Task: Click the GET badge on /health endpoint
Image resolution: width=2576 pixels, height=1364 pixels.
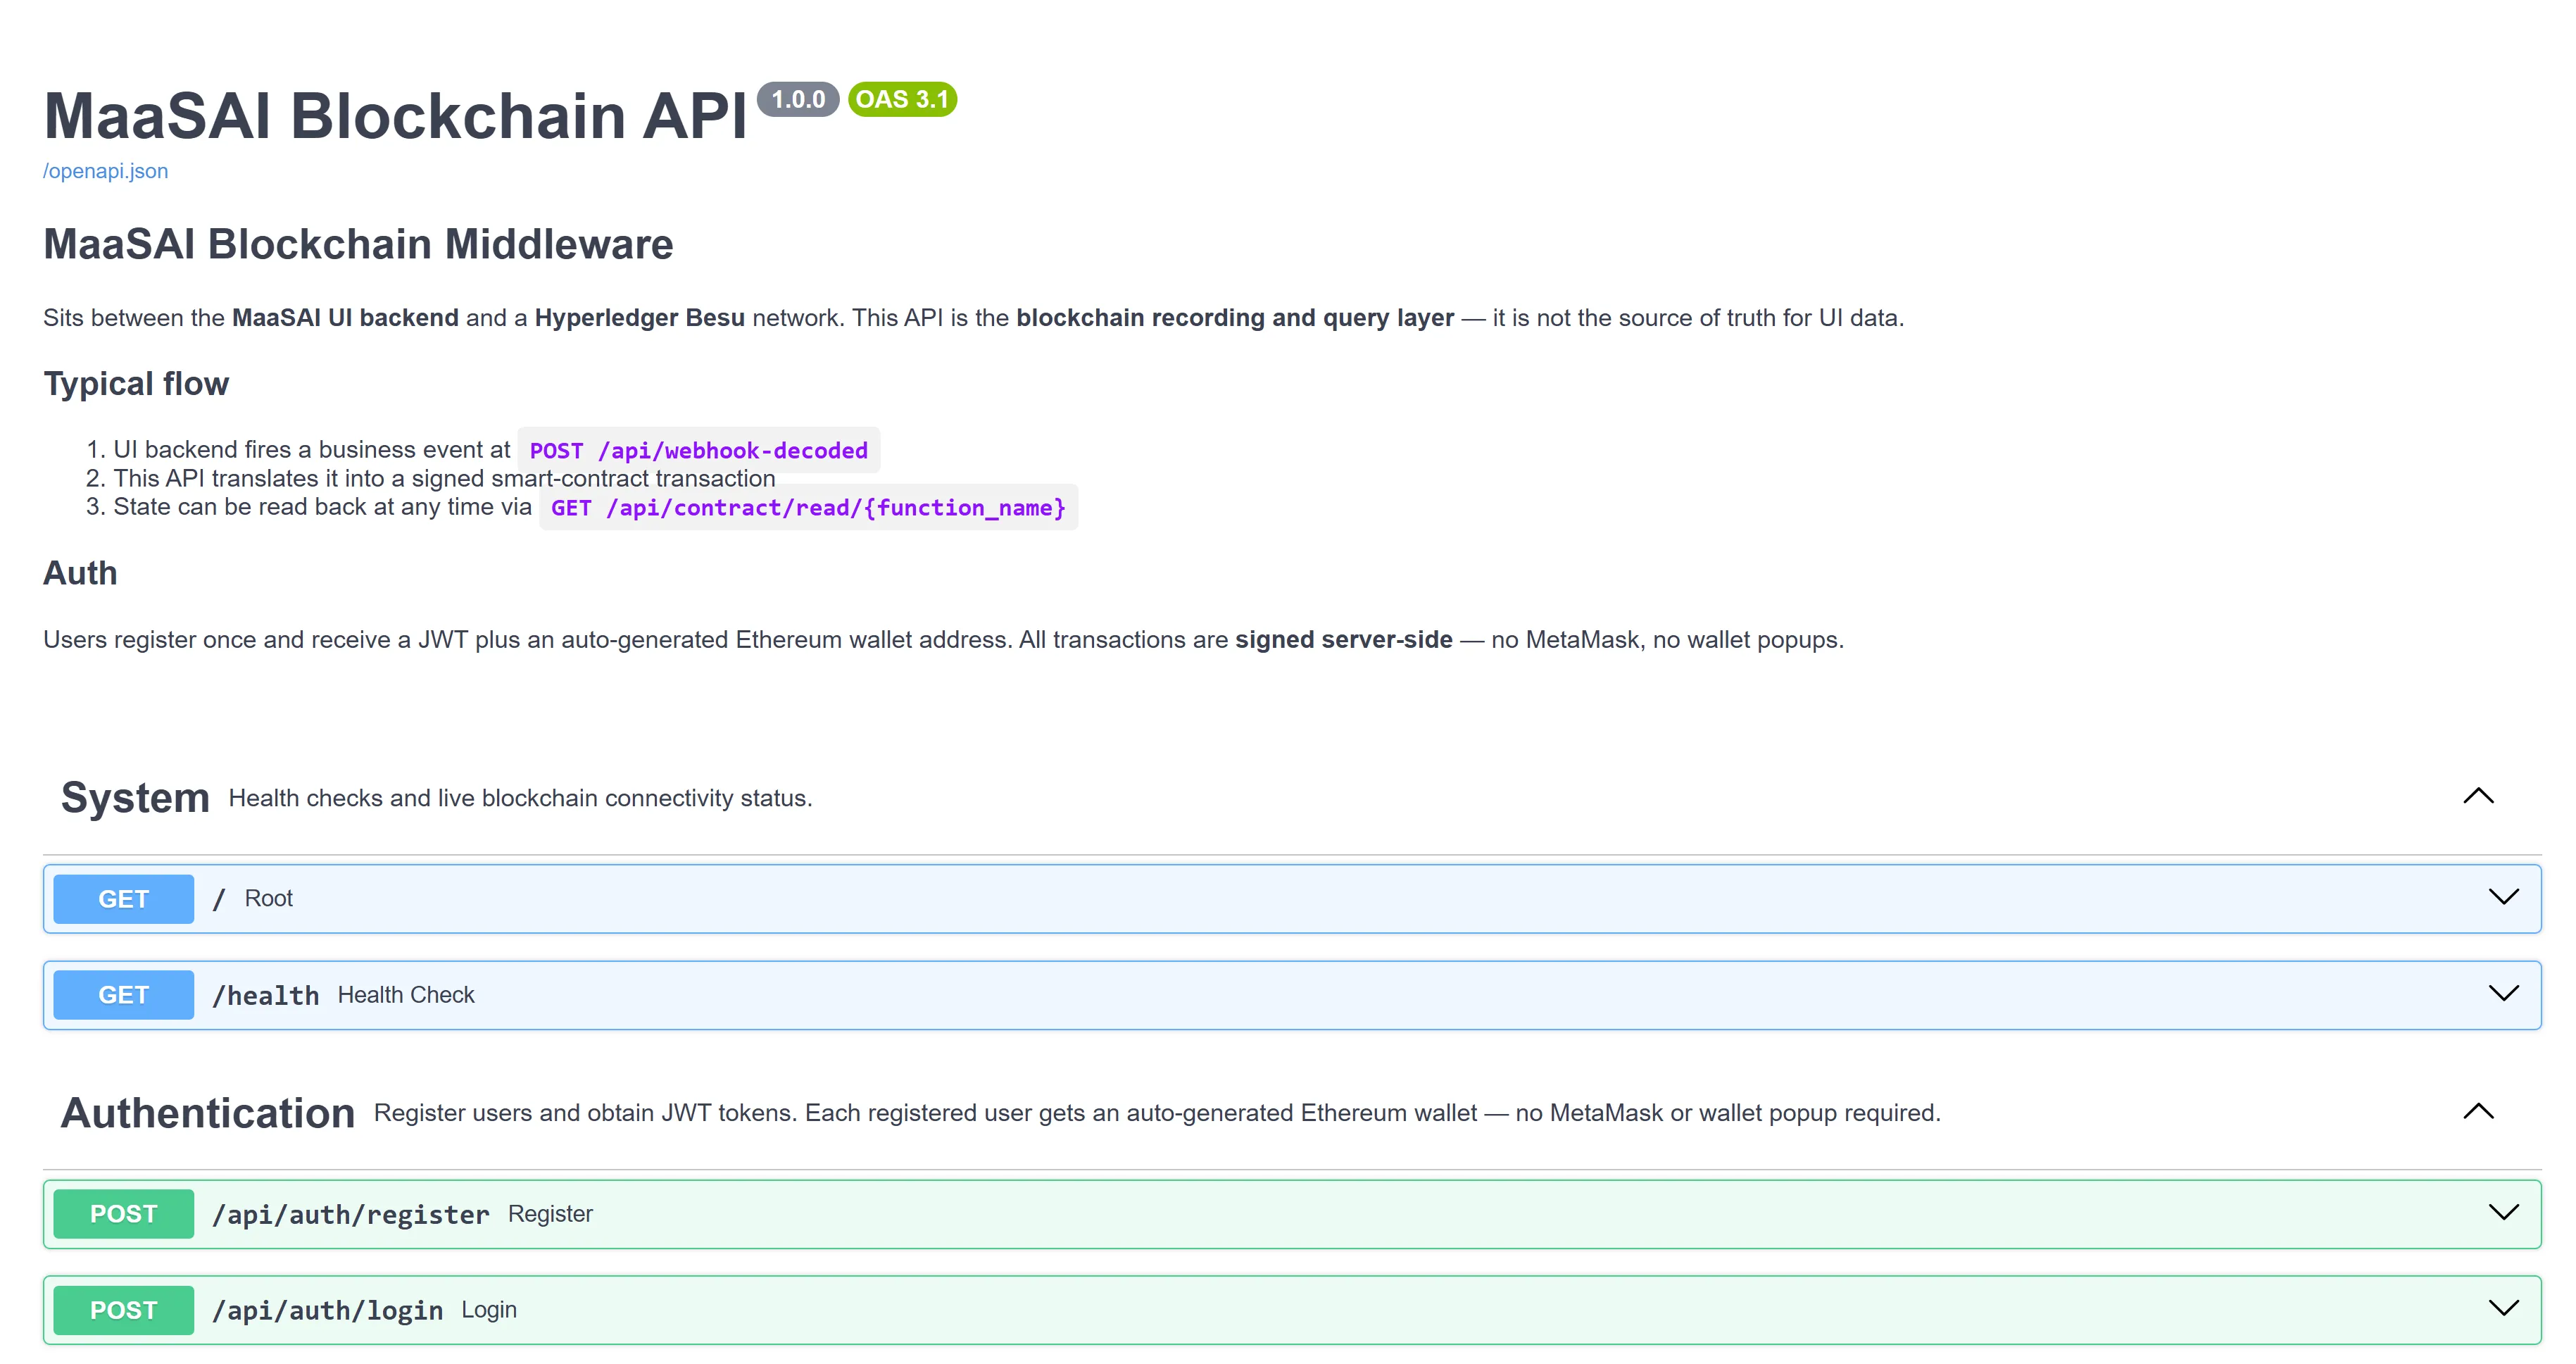Action: 124,995
